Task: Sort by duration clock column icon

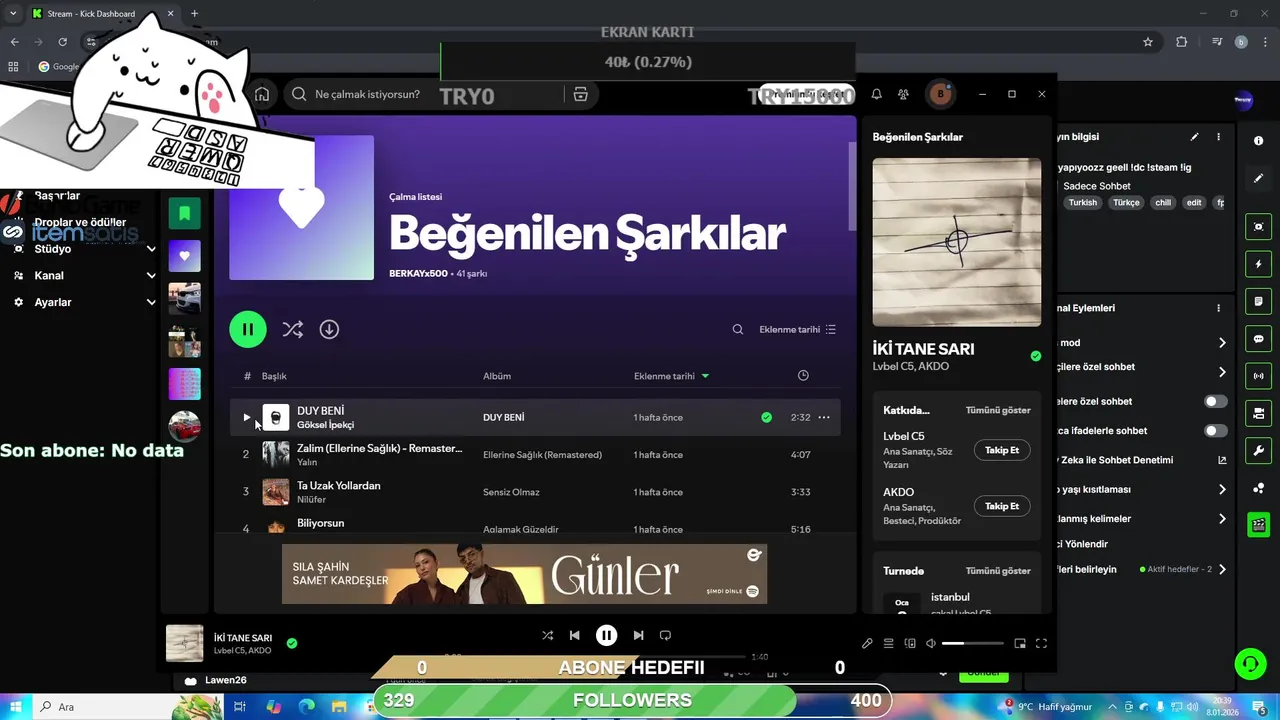Action: [803, 375]
